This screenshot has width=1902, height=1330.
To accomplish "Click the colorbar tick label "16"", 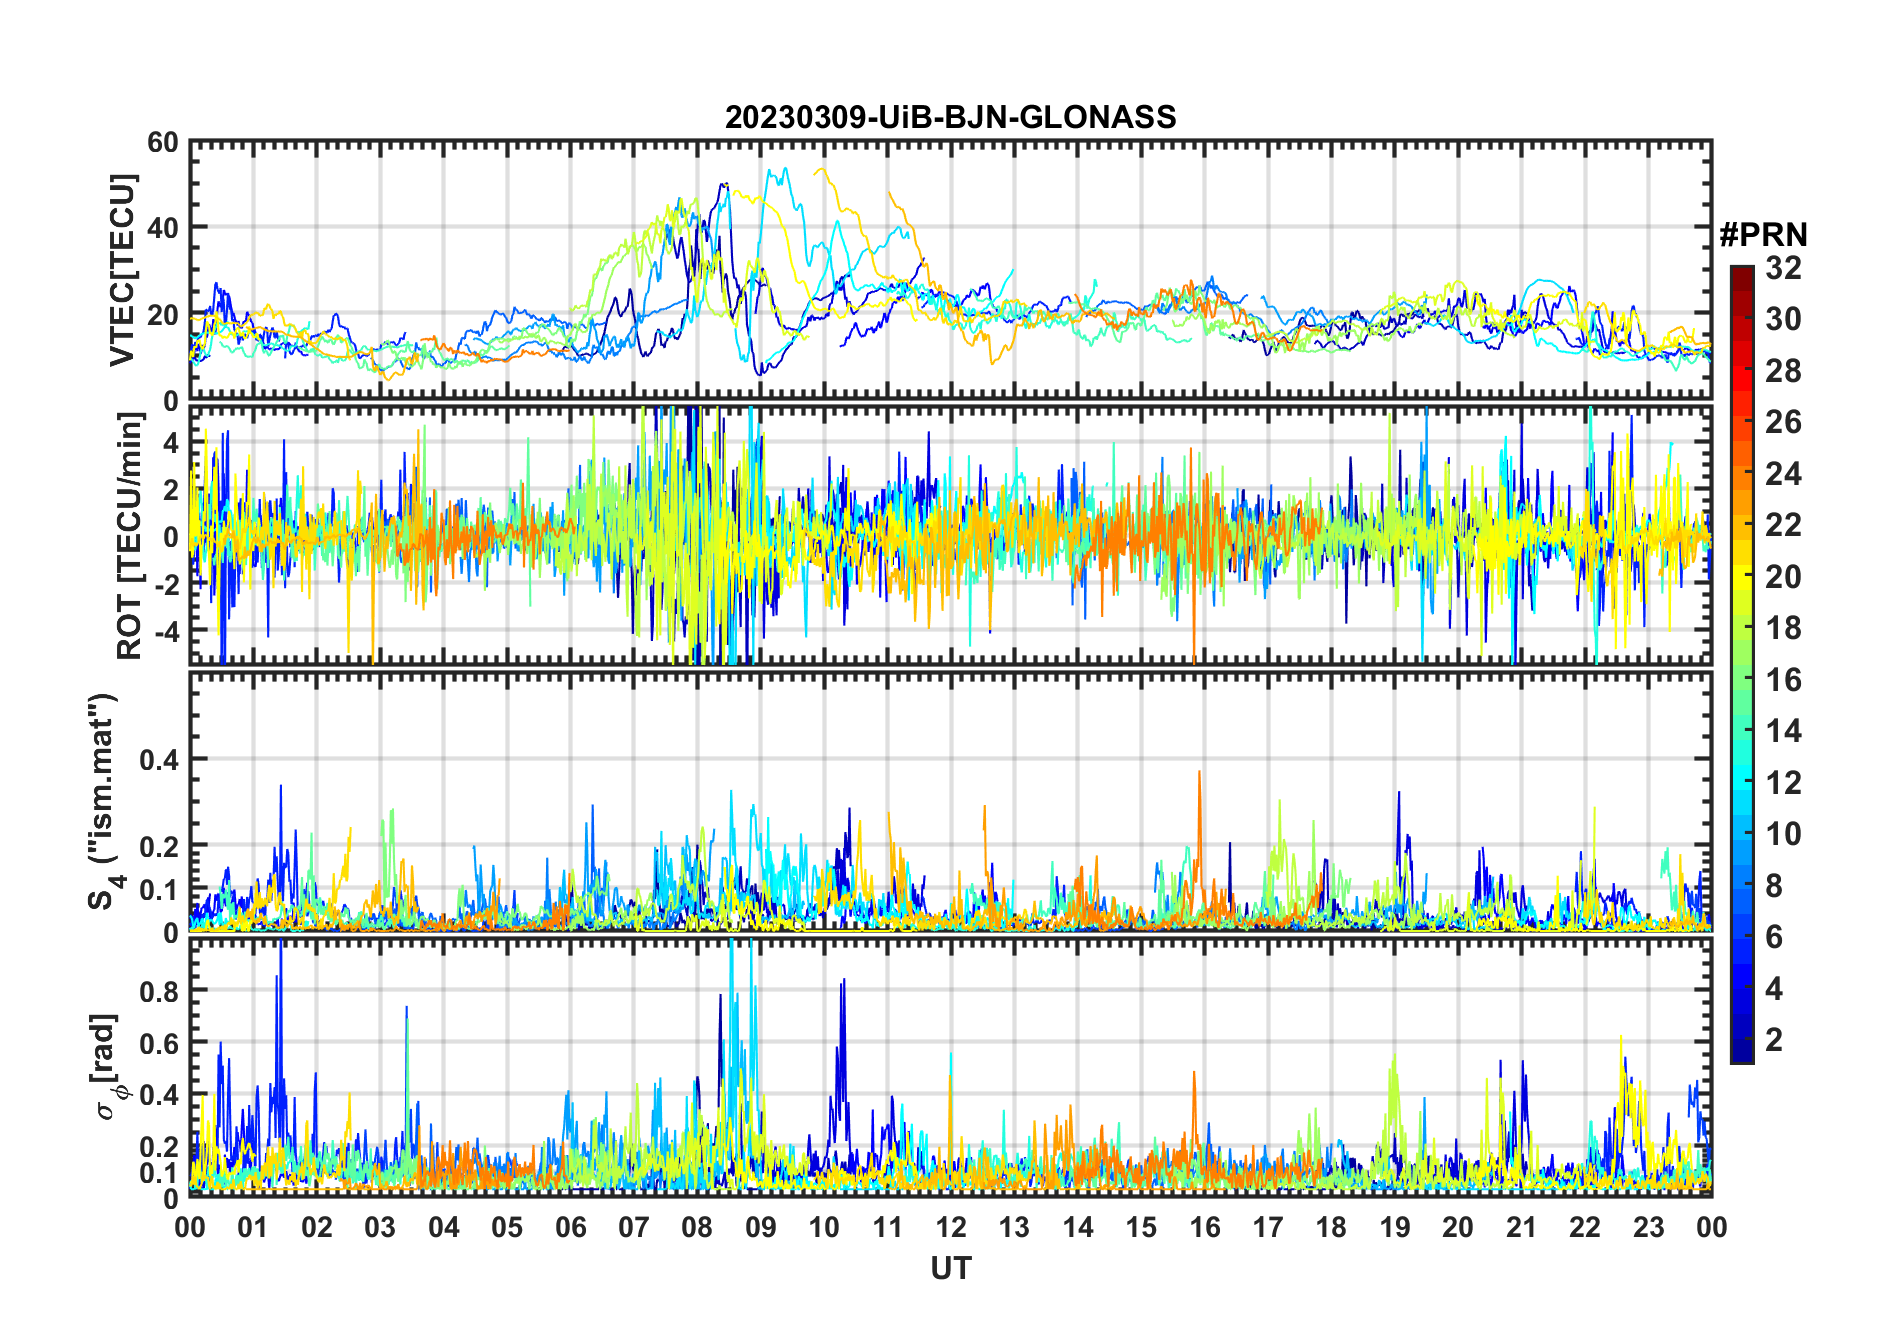I will click(x=1783, y=680).
